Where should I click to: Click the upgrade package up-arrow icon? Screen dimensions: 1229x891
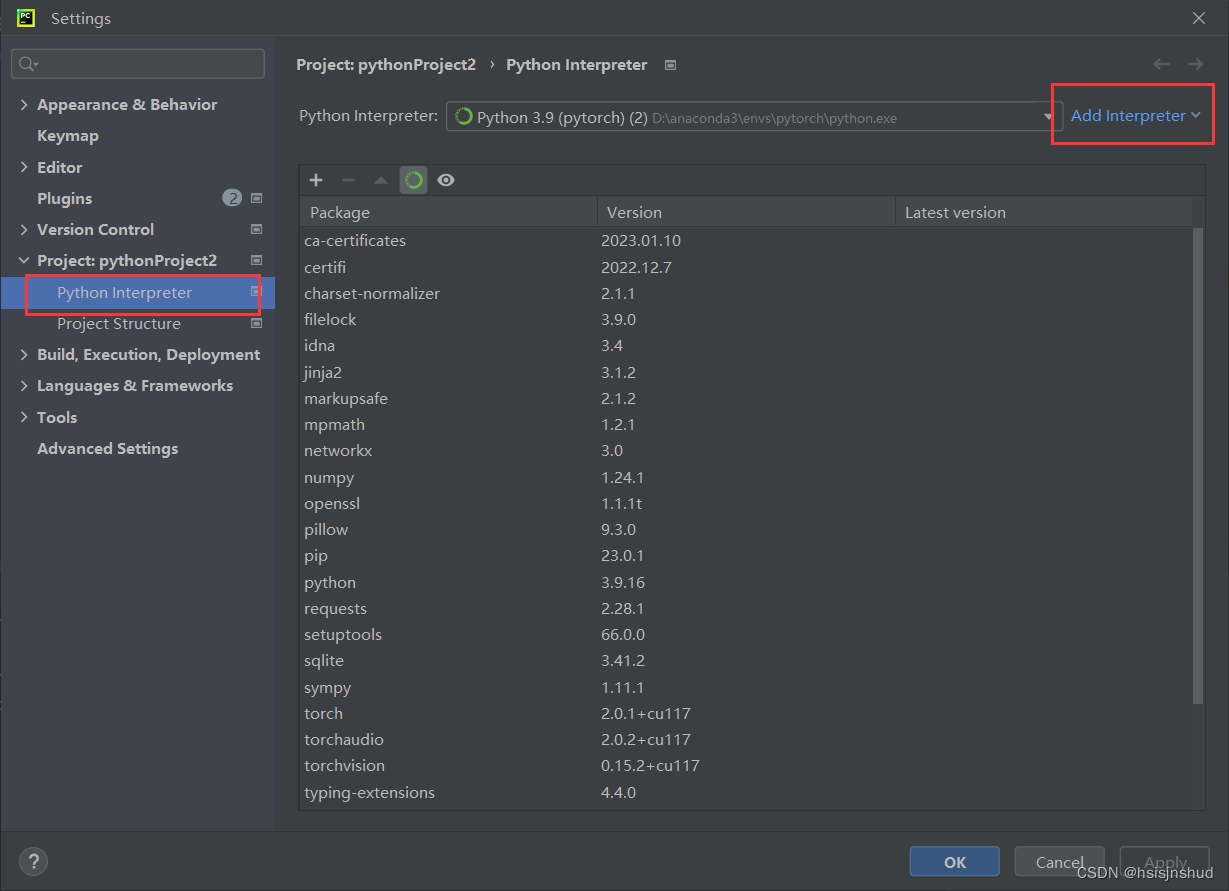[381, 180]
